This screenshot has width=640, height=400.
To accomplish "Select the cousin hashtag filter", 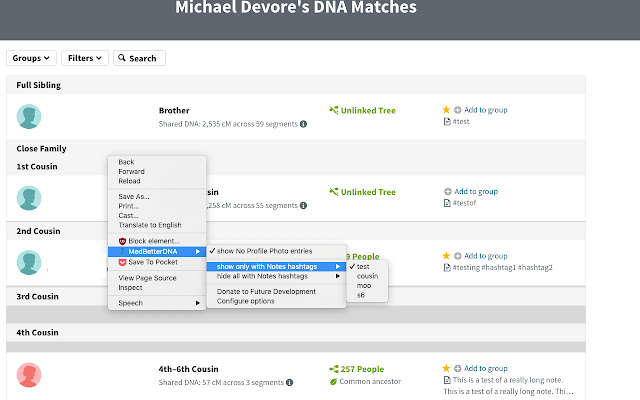I will point(367,276).
